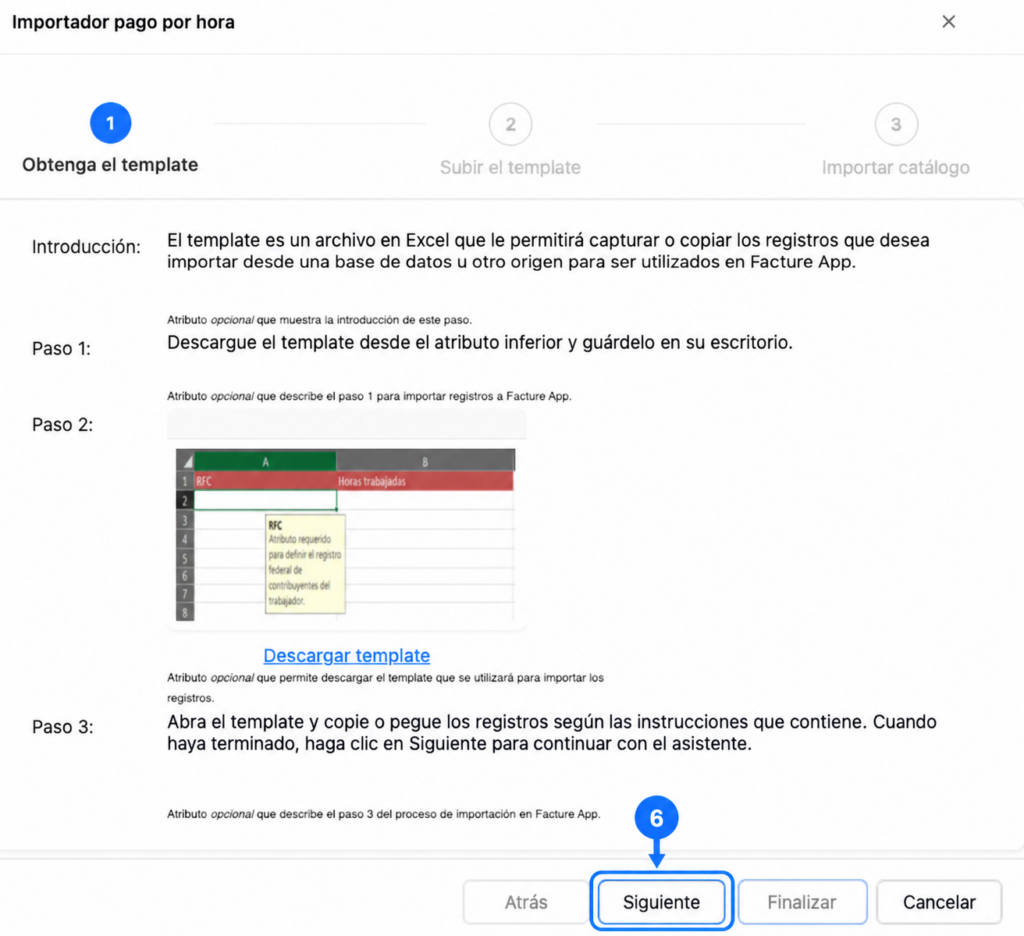Click note 'muestra la introducción de este paso'

tap(376, 320)
